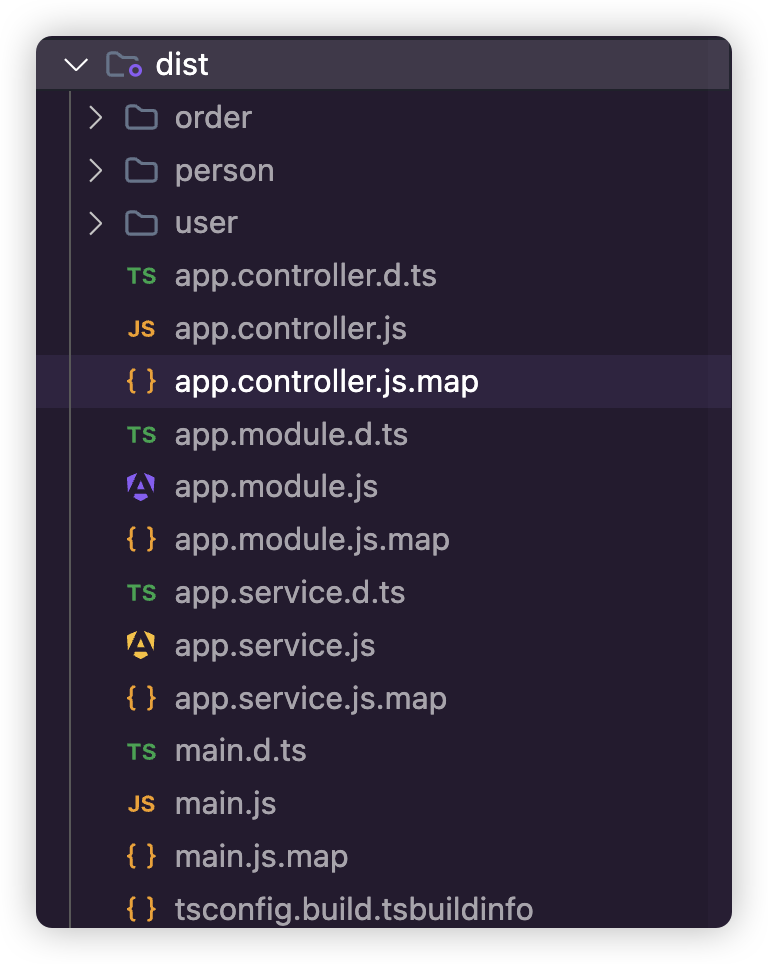Open app.module.js.map file
768x964 pixels.
pos(312,540)
